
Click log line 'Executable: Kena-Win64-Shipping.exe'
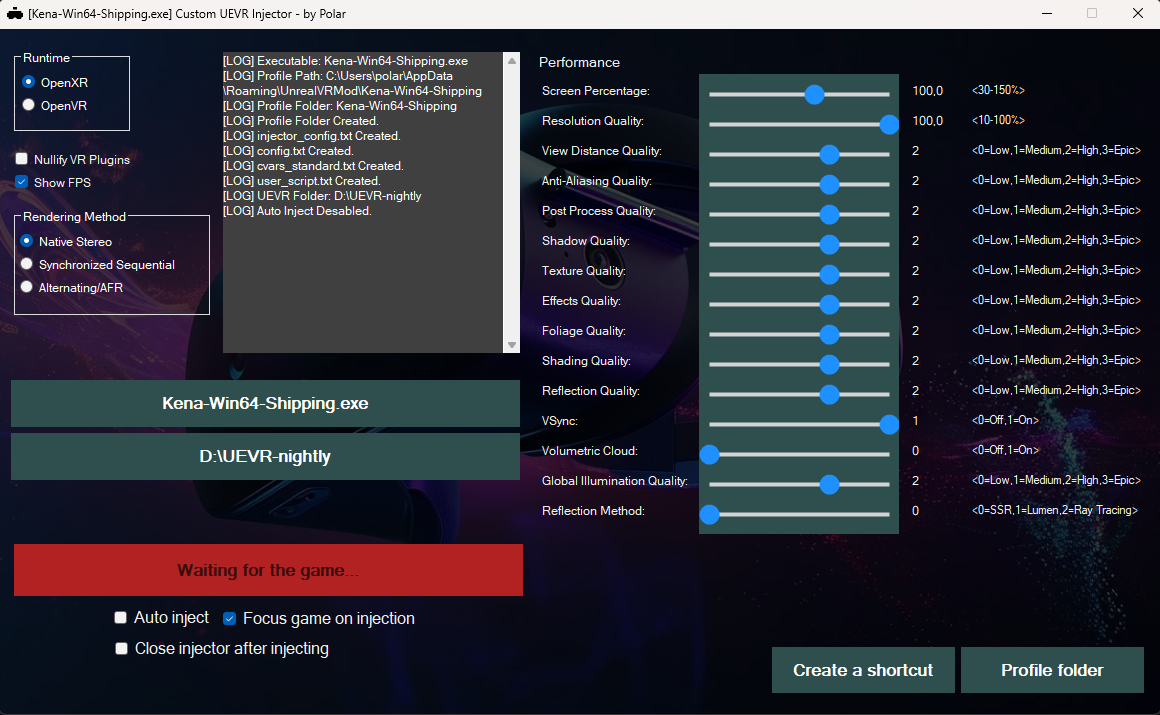tap(345, 61)
